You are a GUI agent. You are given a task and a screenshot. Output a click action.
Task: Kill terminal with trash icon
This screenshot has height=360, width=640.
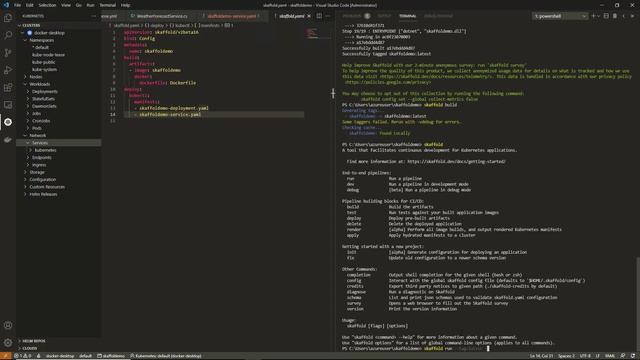615,16
